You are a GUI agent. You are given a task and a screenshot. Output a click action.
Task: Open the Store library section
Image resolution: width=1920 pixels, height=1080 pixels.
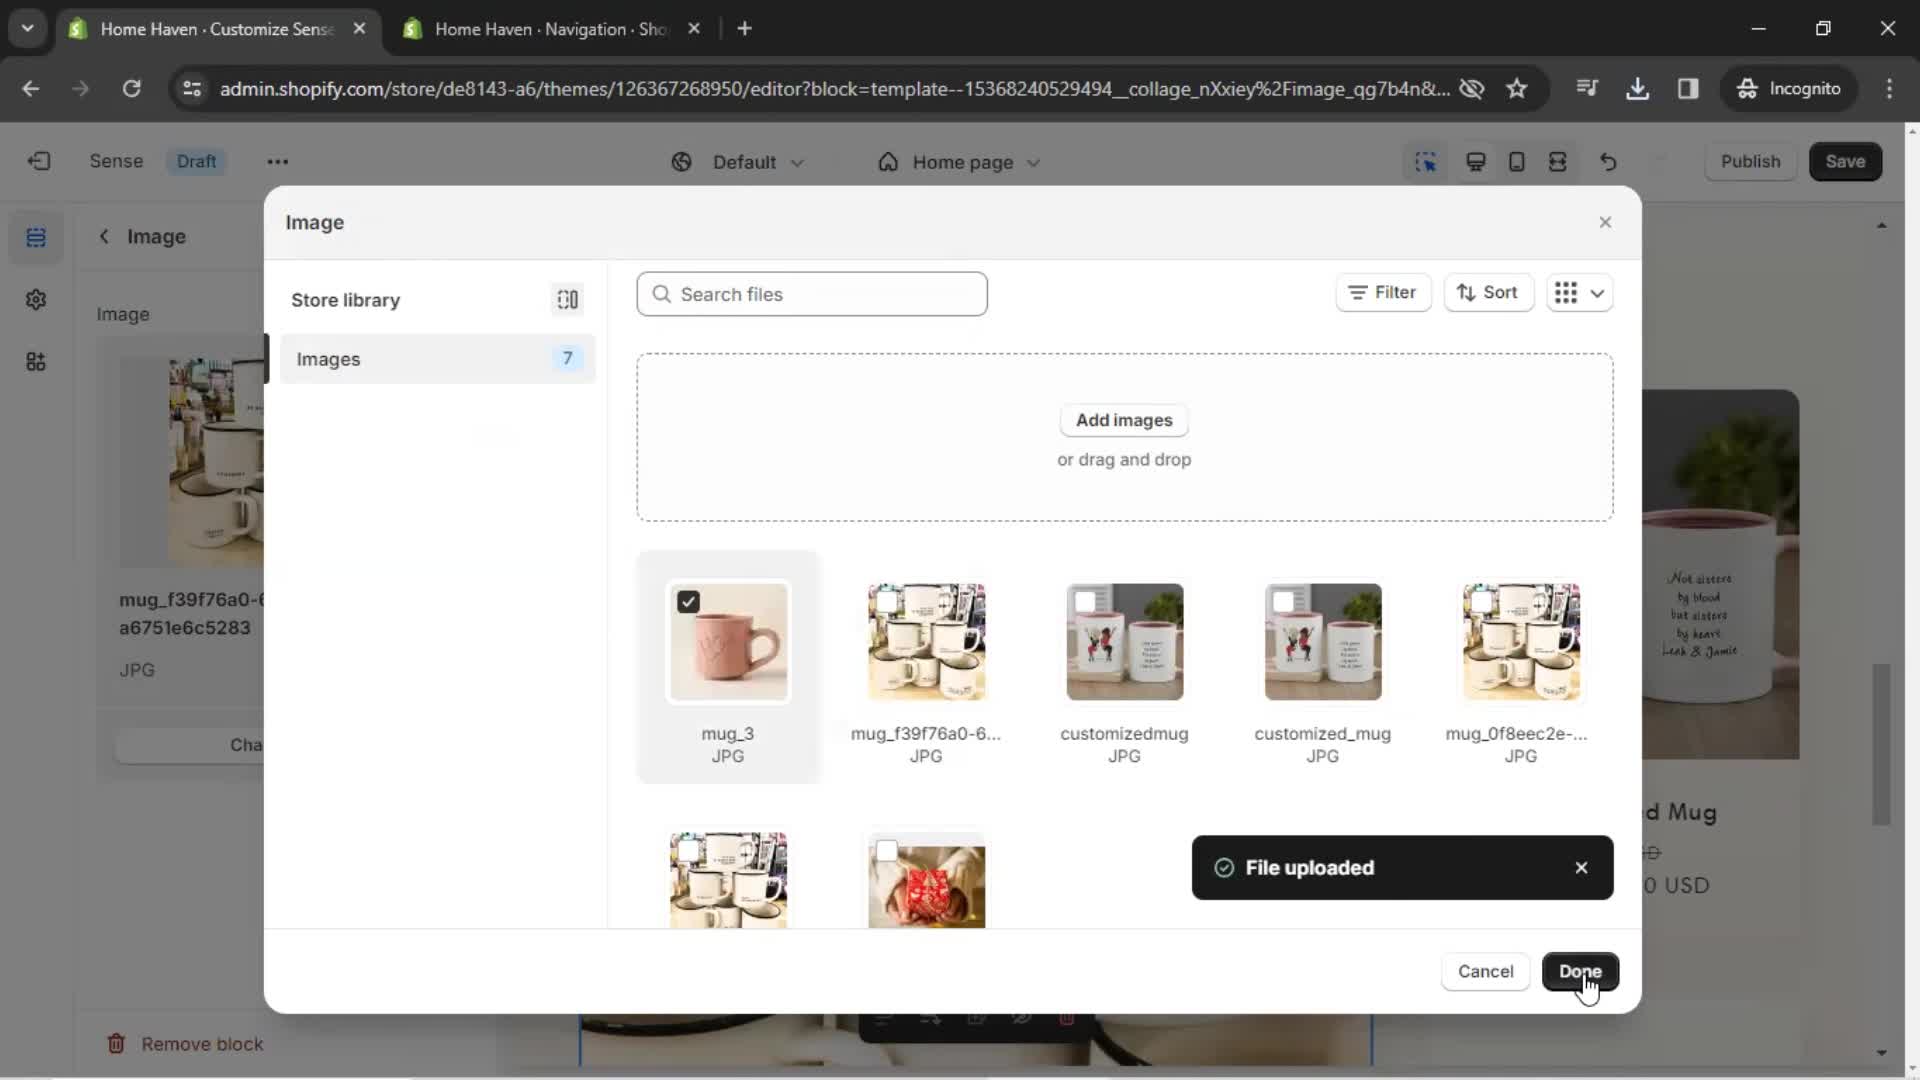coord(344,299)
